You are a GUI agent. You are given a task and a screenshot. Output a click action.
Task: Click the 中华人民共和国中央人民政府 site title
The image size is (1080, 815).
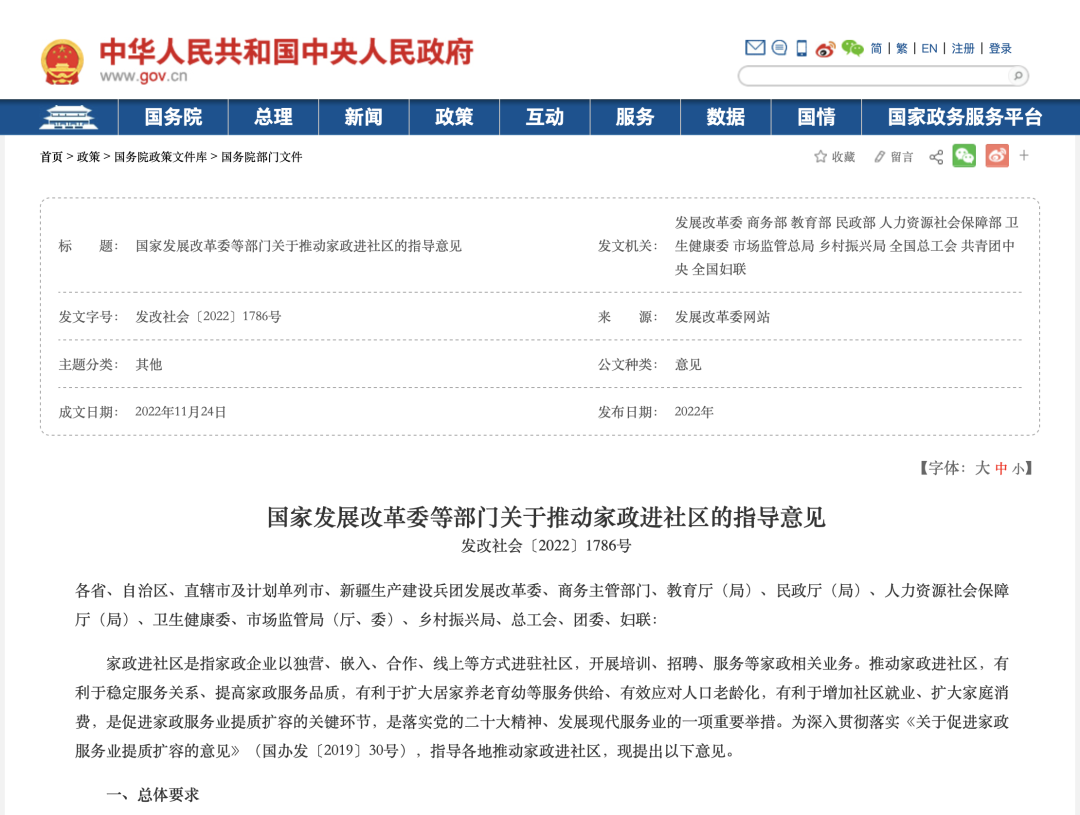287,52
